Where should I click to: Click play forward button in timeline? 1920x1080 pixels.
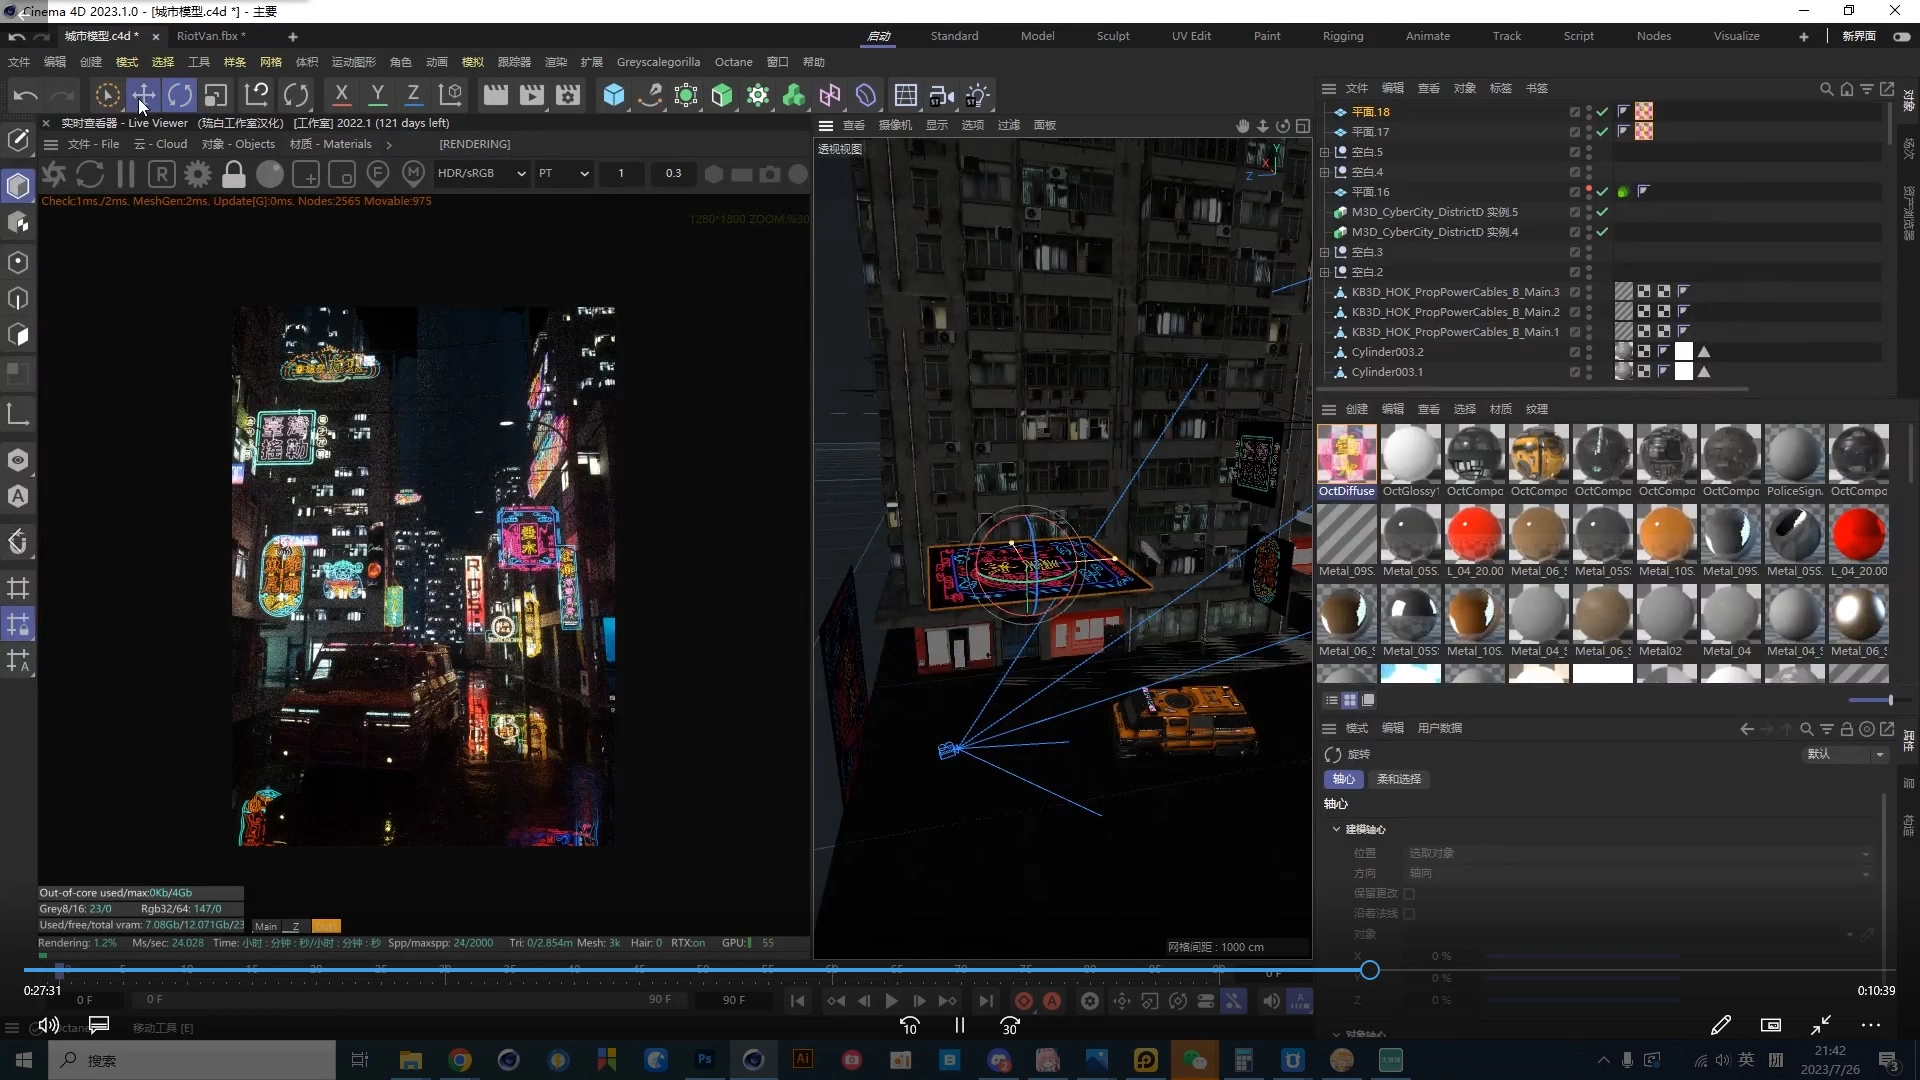(891, 1001)
